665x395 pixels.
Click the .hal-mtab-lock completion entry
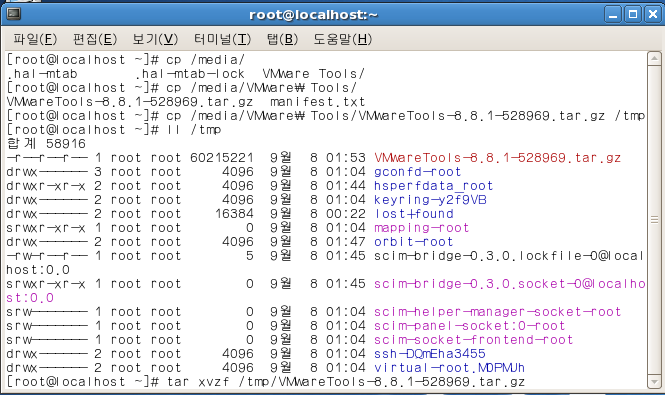190,74
